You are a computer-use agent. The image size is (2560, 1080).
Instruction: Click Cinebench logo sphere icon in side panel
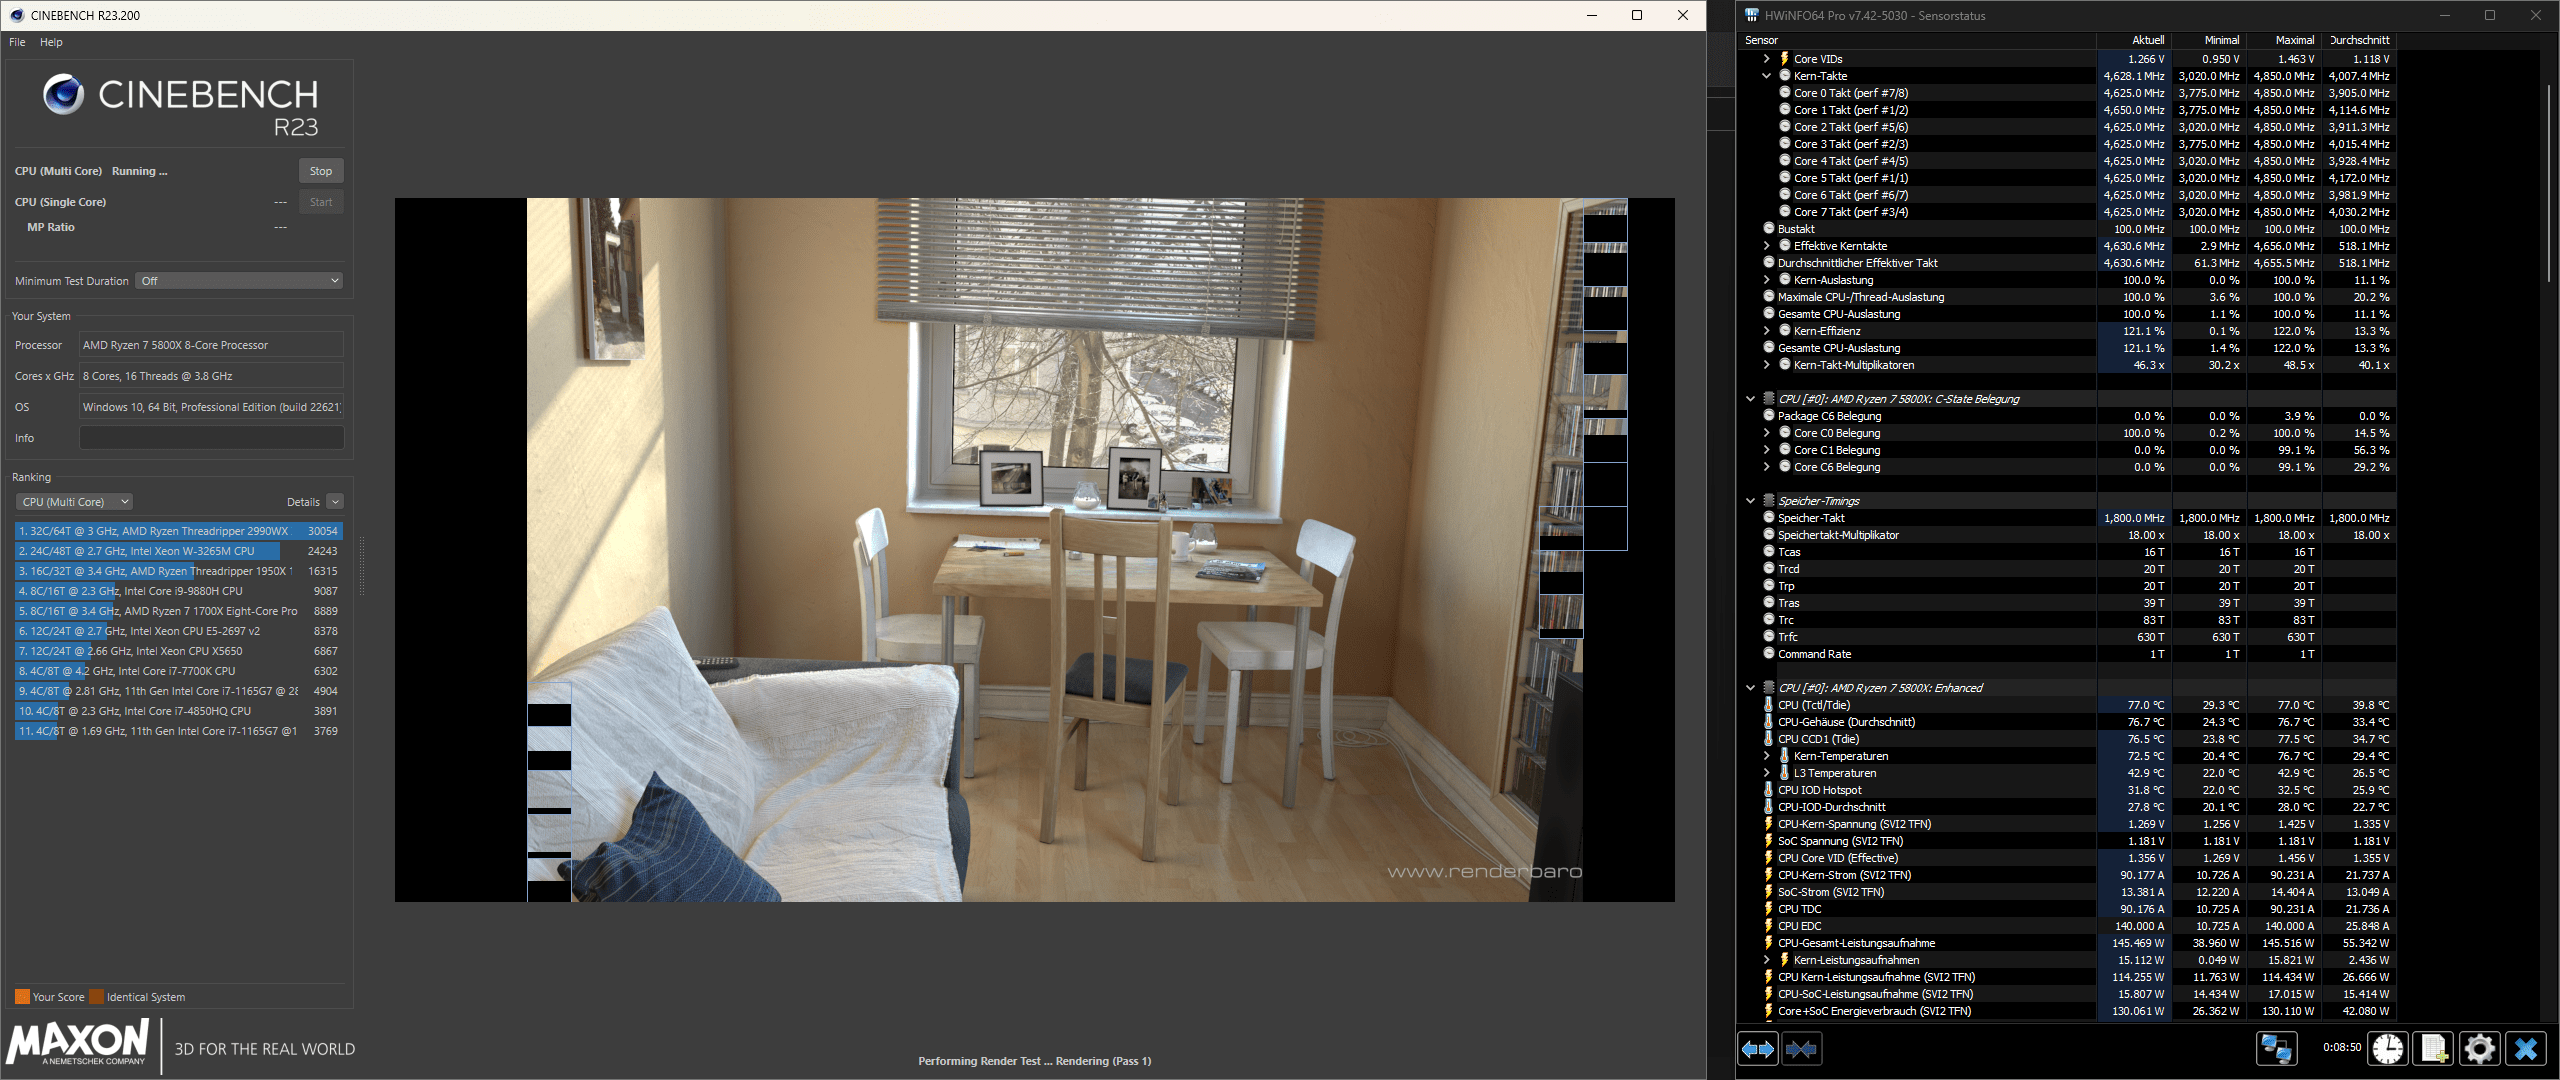[x=64, y=94]
